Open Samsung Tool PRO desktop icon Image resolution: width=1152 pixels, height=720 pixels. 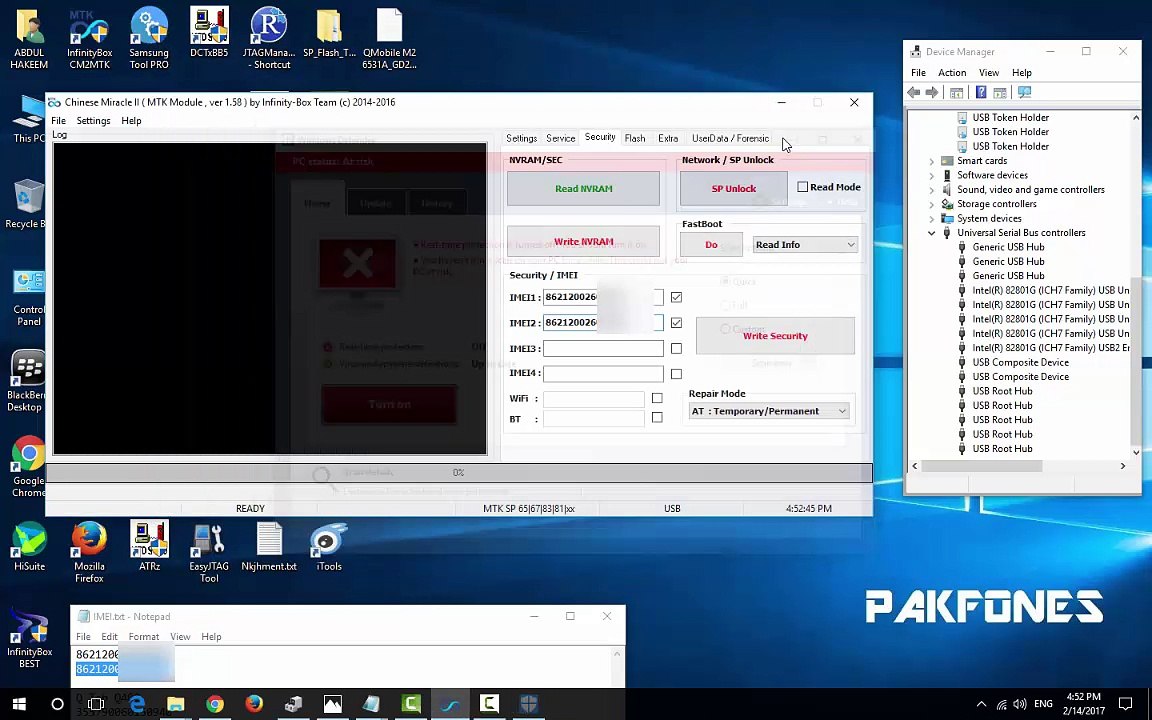pos(149,38)
